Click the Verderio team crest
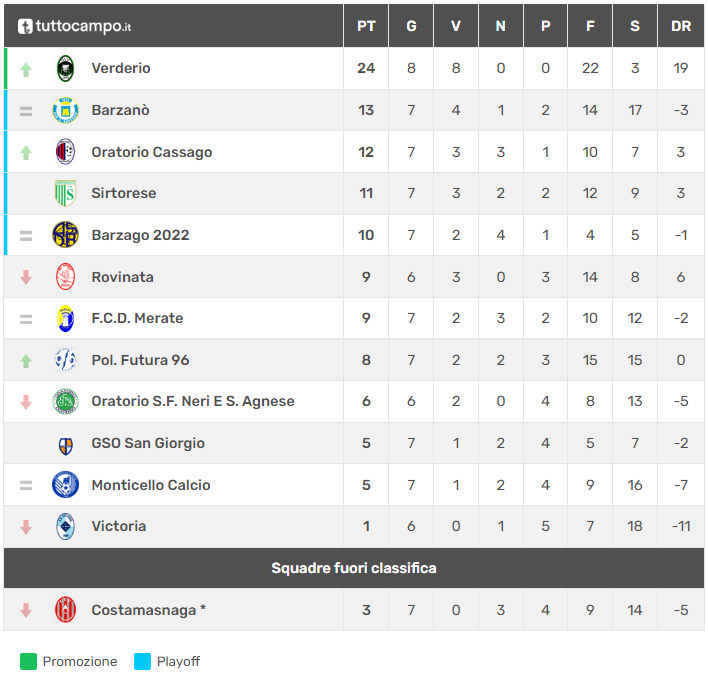The height and width of the screenshot is (673, 708). [65, 68]
